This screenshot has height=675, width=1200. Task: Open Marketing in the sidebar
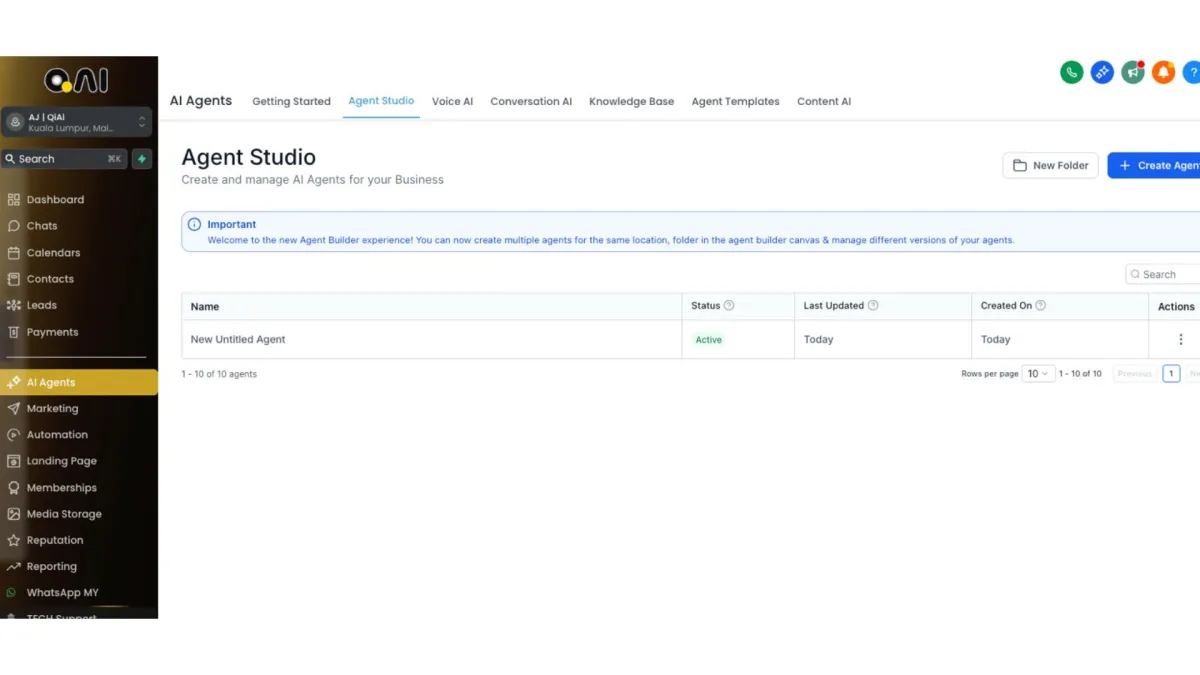click(x=52, y=408)
